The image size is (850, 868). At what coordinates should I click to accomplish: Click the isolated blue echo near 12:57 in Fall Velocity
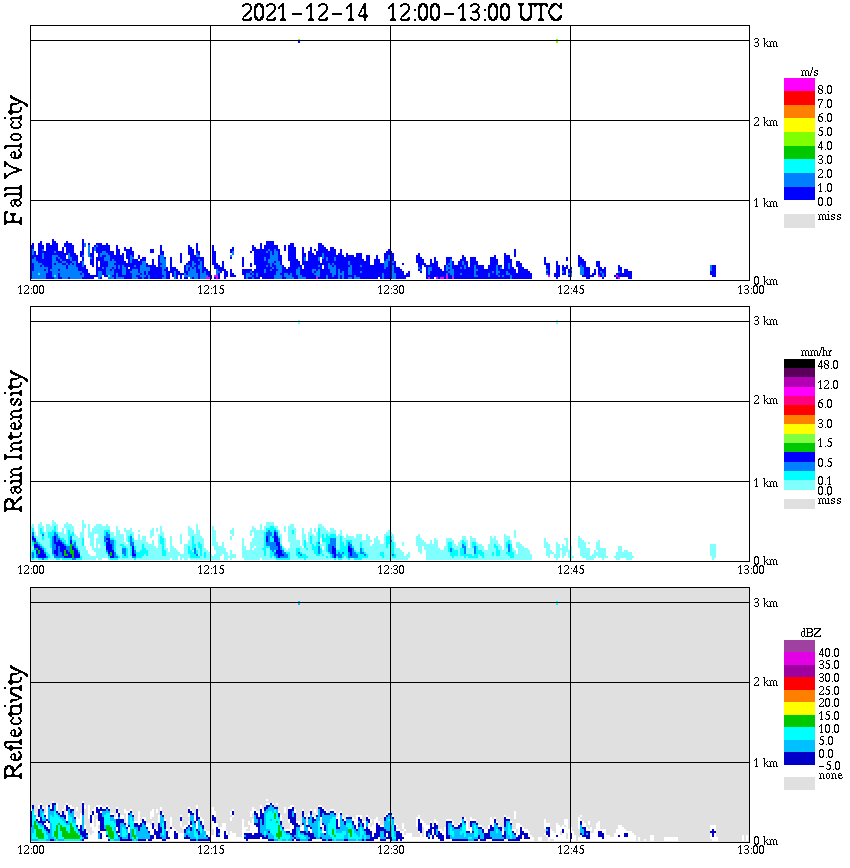click(713, 271)
